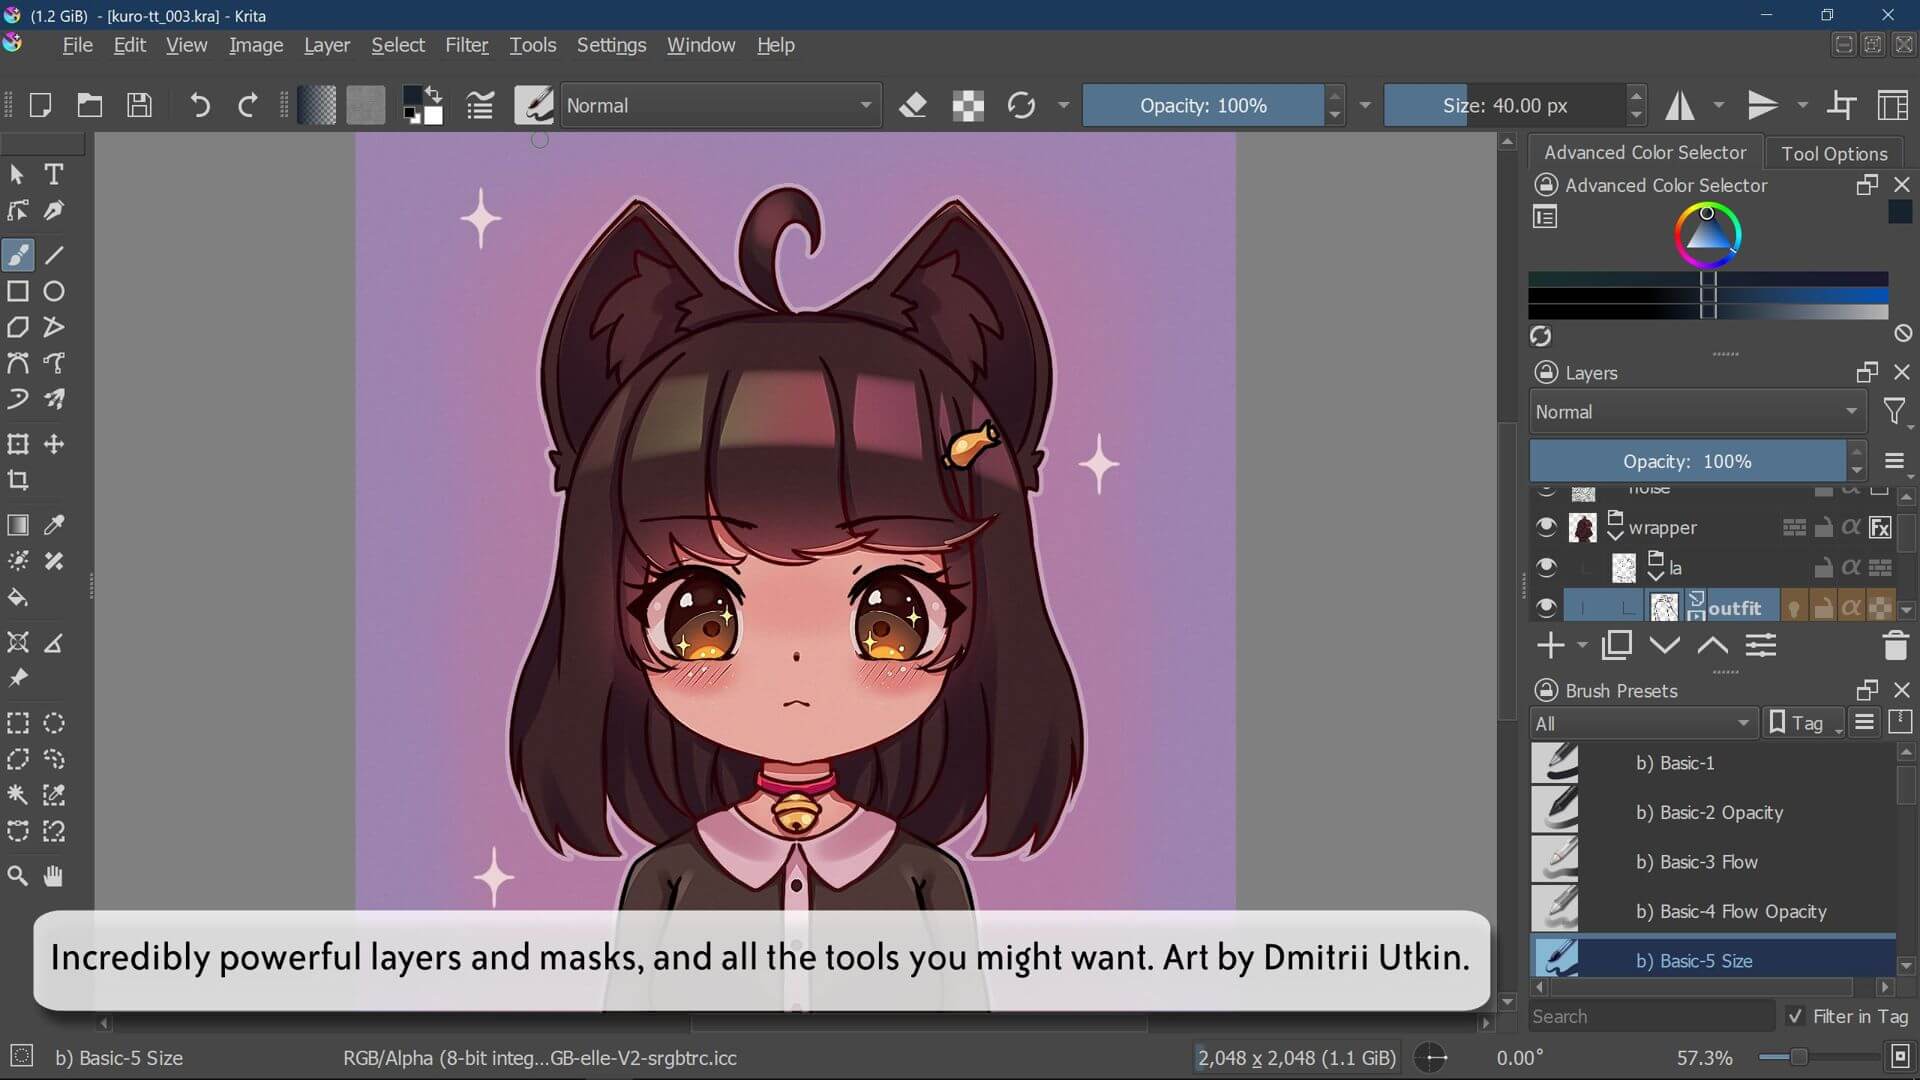The height and width of the screenshot is (1080, 1920).
Task: Select the Gradient tool
Action: pyautogui.click(x=16, y=524)
